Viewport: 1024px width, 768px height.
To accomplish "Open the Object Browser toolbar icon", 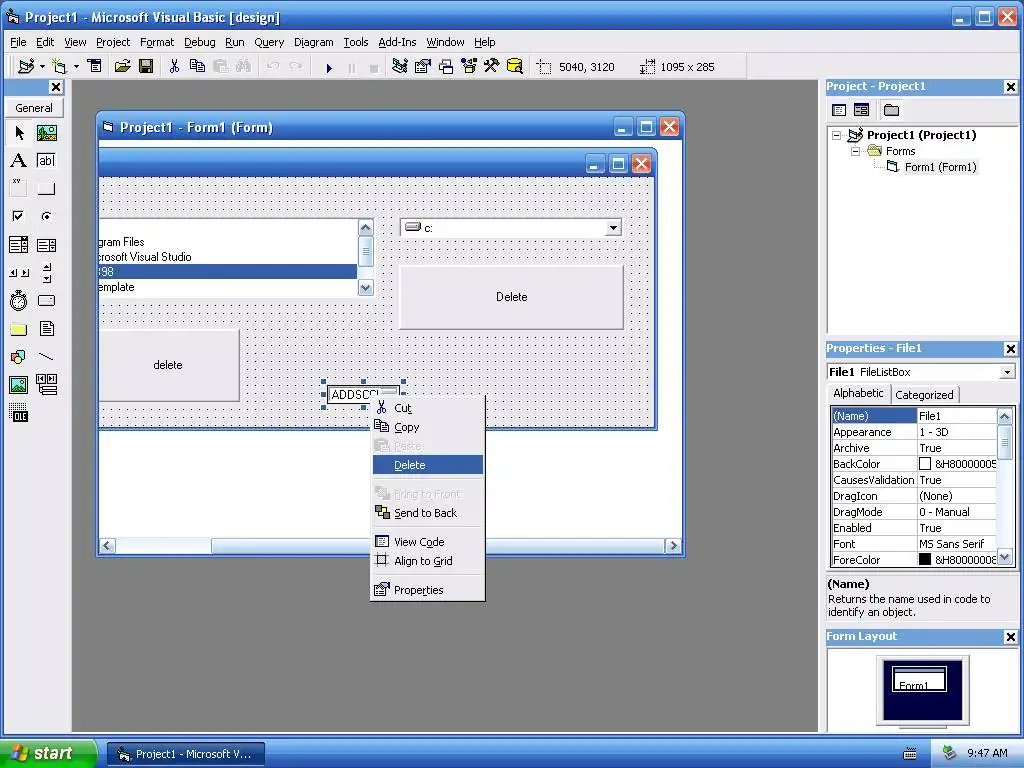I will 469,66.
